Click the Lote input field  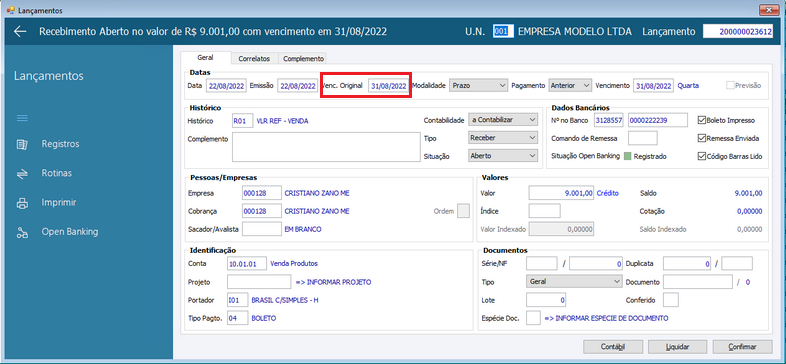point(546,300)
